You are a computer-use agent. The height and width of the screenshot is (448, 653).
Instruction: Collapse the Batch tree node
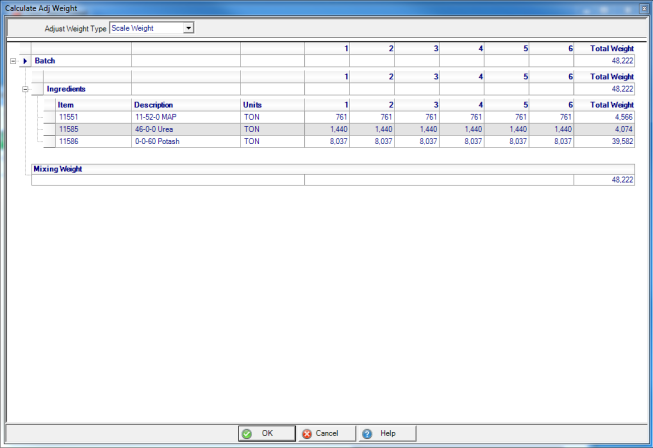click(12, 61)
